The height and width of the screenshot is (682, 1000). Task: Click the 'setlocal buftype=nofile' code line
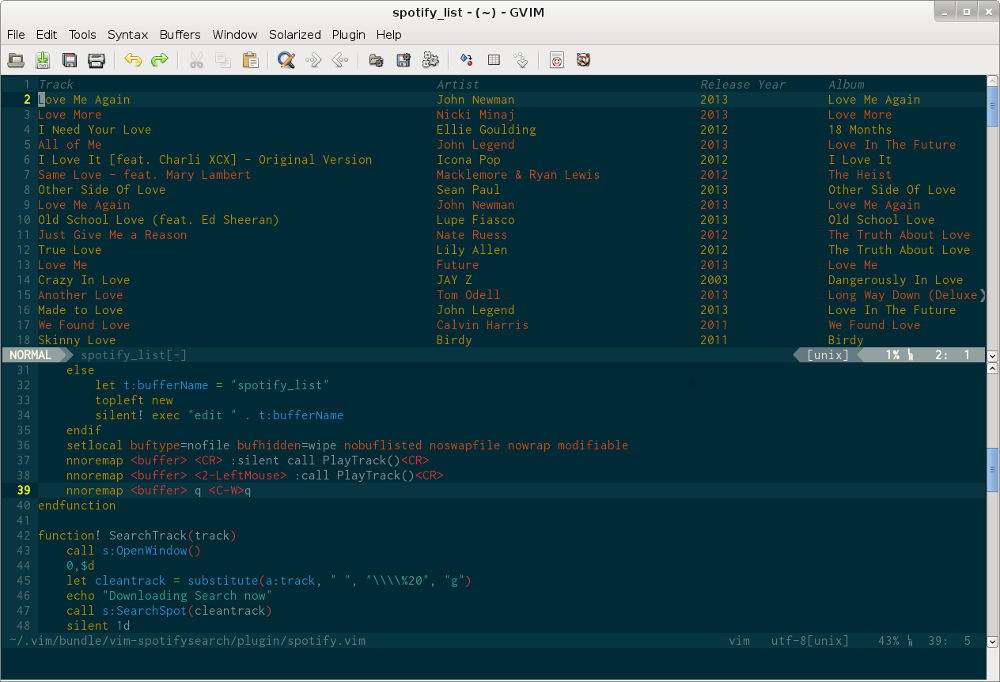(x=347, y=445)
